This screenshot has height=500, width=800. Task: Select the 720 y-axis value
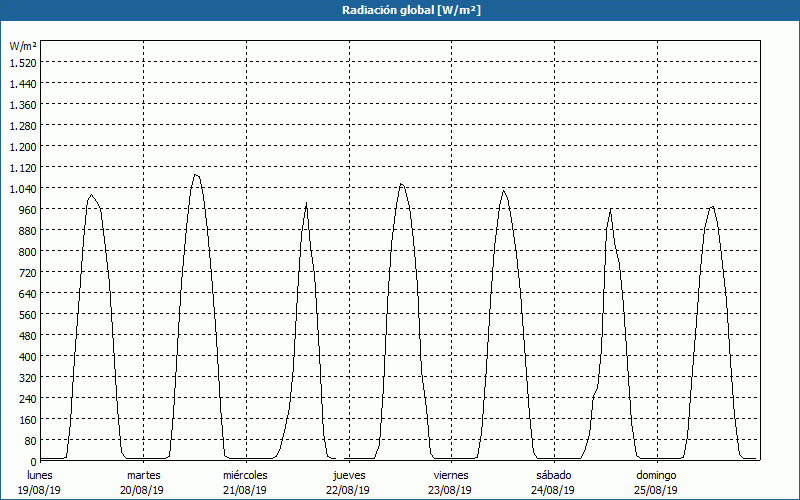28,272
